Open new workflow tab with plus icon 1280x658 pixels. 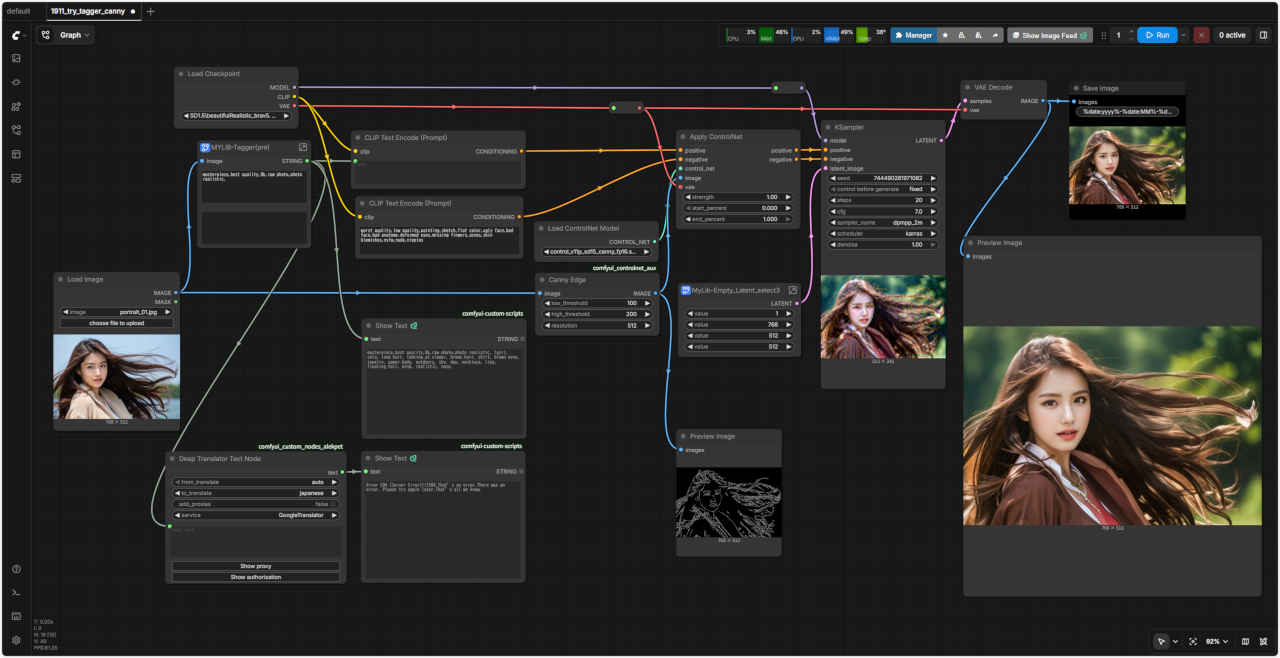coord(151,11)
